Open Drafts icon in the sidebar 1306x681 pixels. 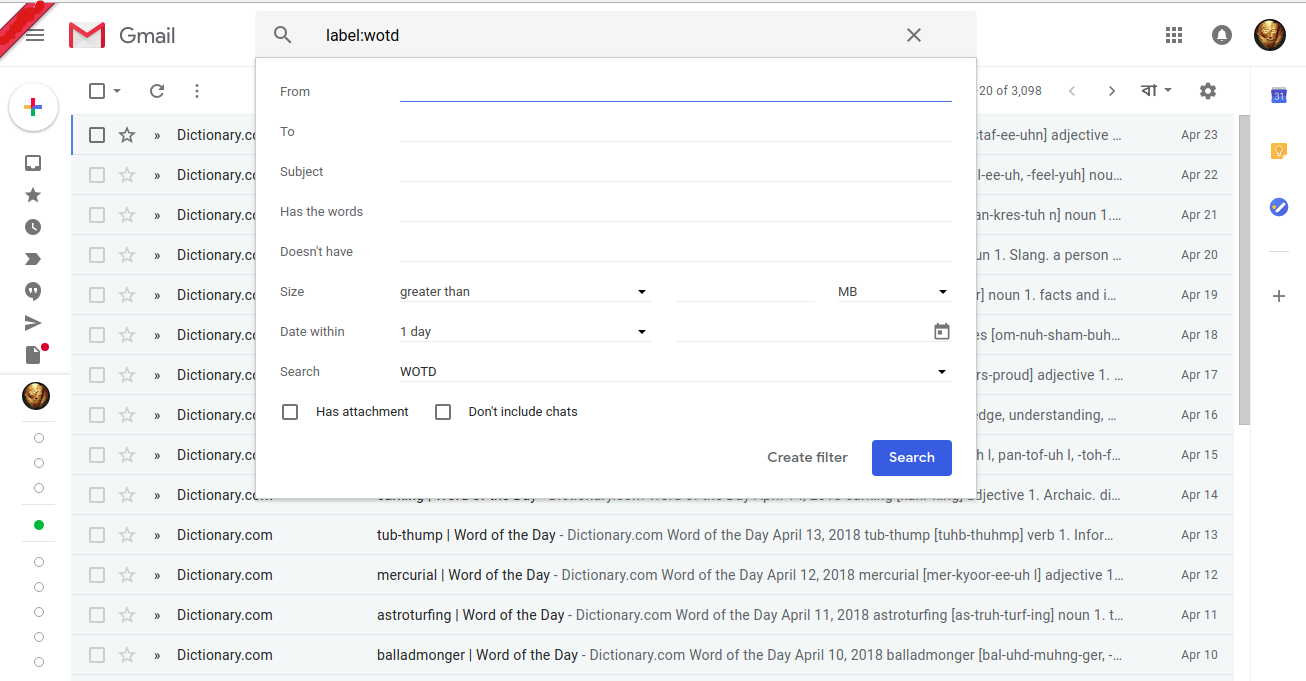[x=33, y=355]
